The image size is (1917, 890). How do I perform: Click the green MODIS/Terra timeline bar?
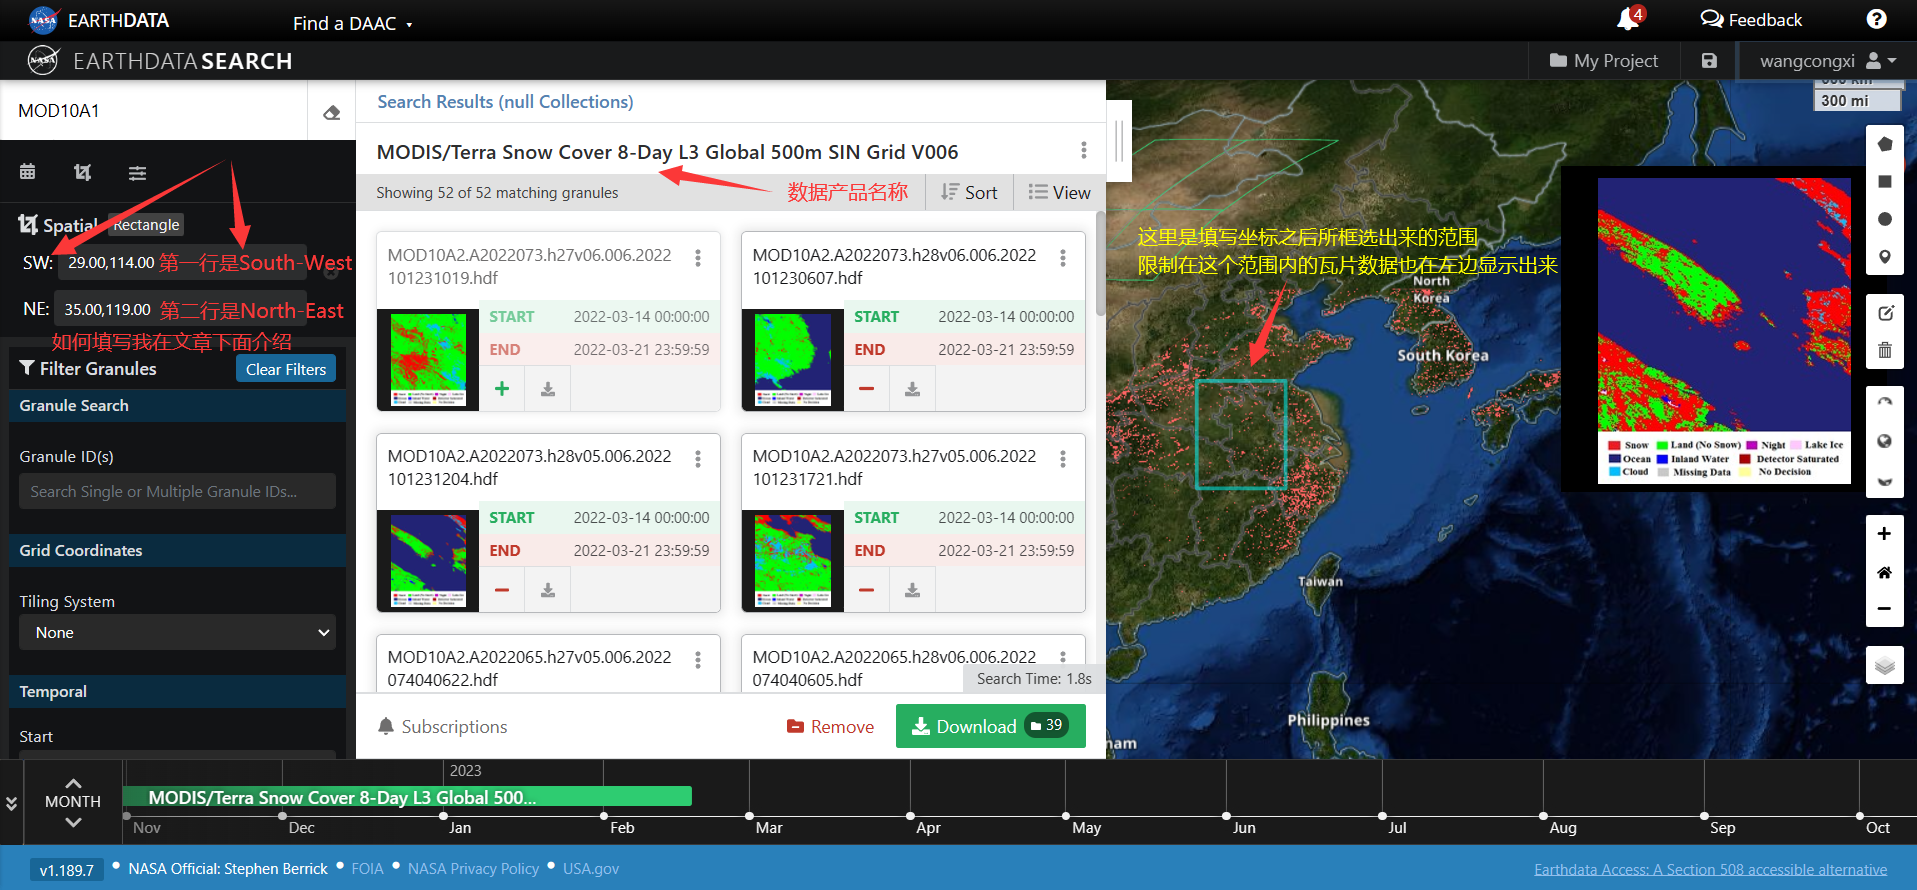click(x=407, y=797)
